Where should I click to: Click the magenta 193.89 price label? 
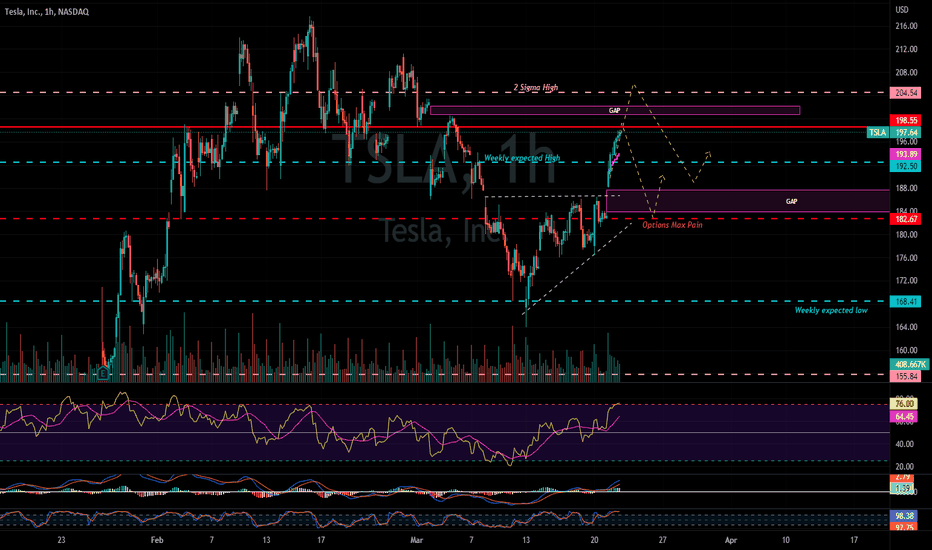tap(906, 154)
